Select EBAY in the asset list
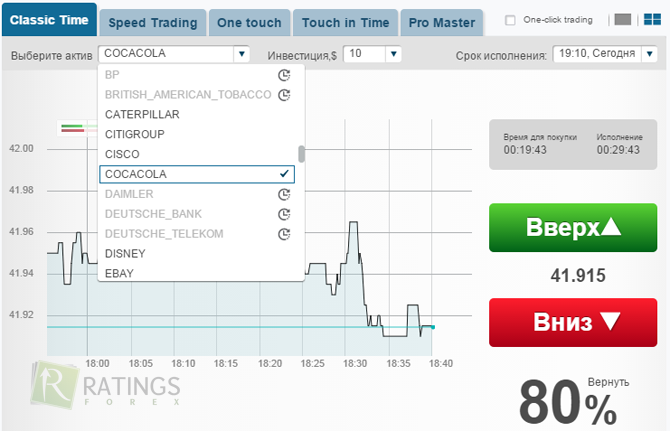Image resolution: width=670 pixels, height=431 pixels. [x=197, y=273]
